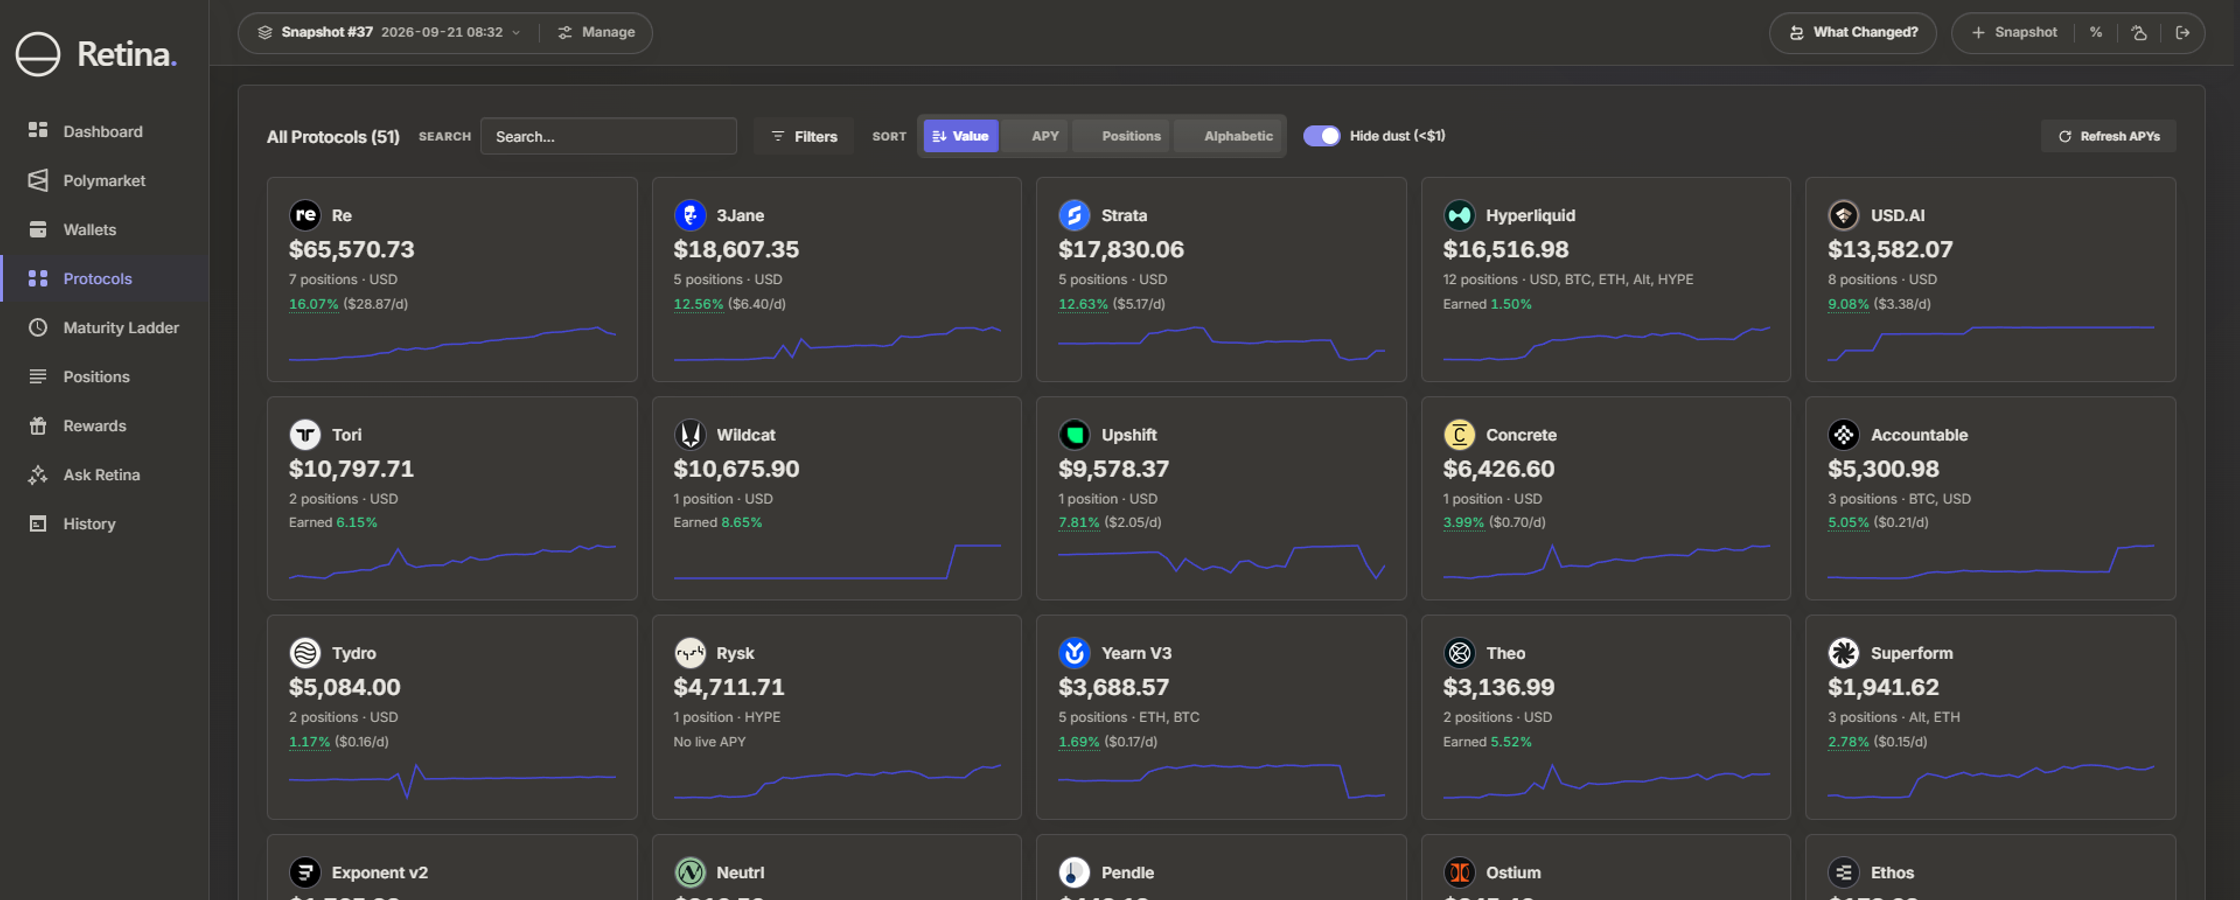The width and height of the screenshot is (2240, 900).
Task: Click the Strata protocol logo icon
Action: coord(1074,215)
